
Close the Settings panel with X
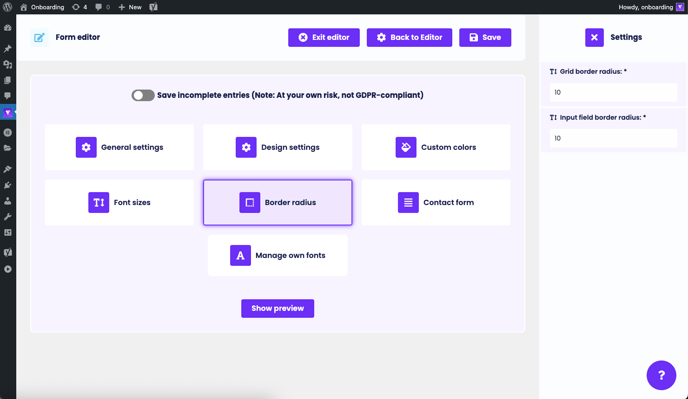pyautogui.click(x=594, y=37)
